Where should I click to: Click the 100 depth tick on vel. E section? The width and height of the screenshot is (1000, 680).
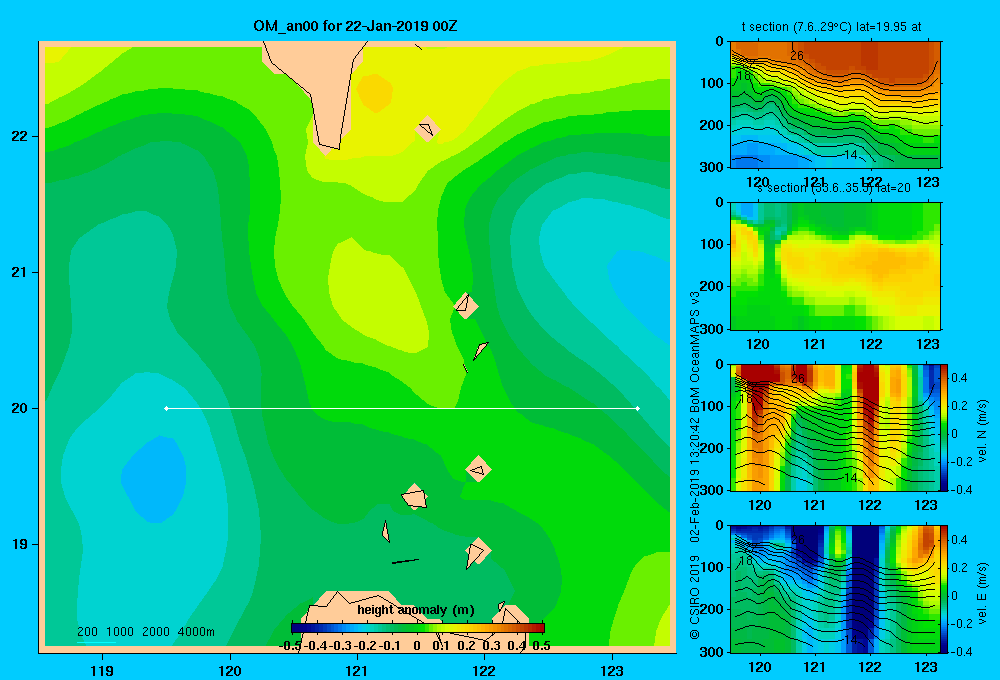710,567
